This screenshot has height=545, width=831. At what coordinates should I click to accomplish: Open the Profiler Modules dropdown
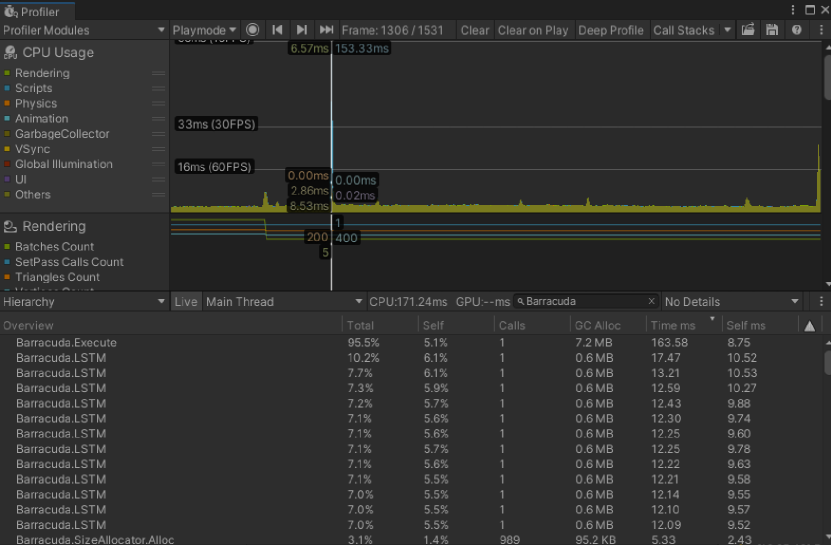point(84,30)
